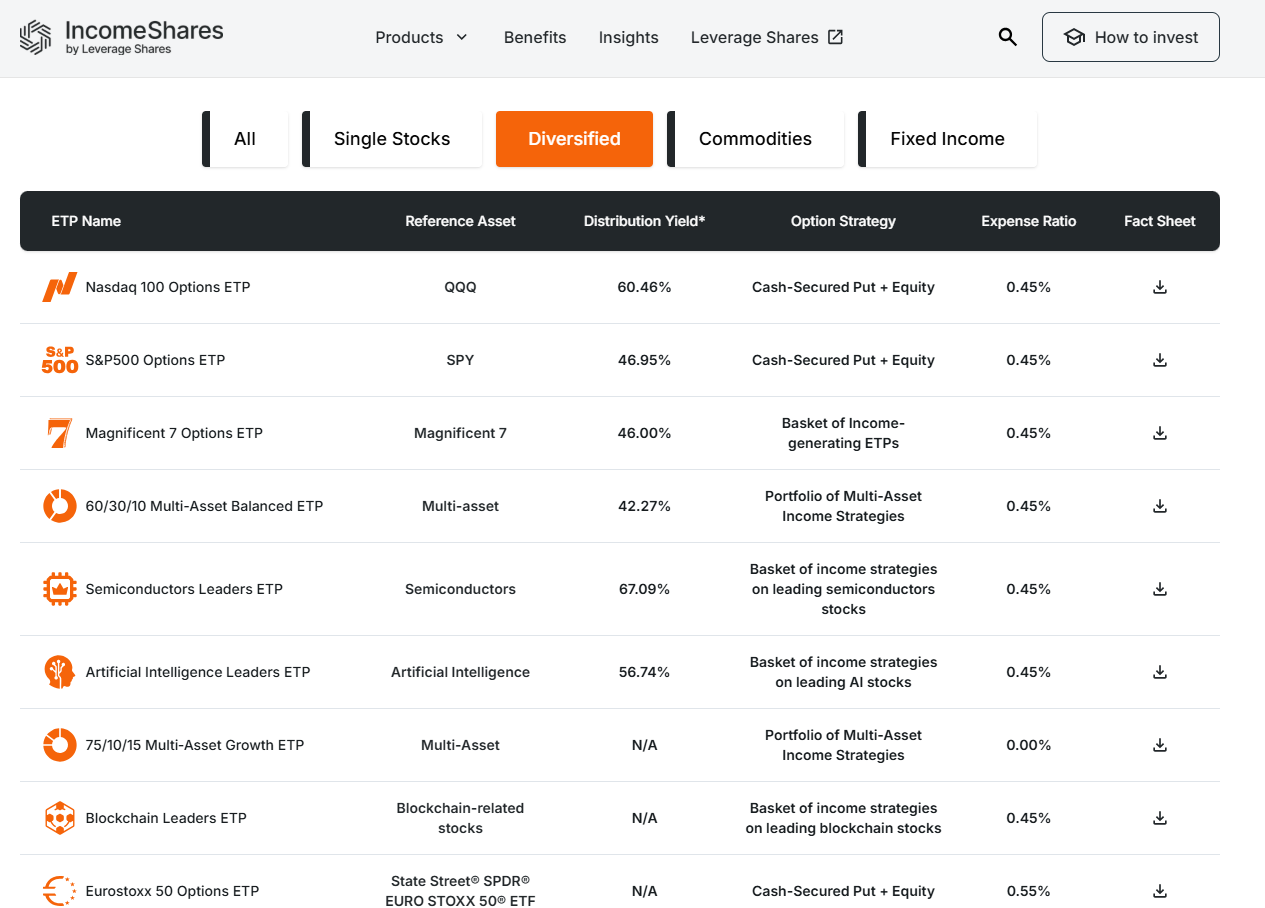Screen dimensions: 1265x908
Task: Download the Semiconductors Leaders ETP fact sheet
Action: coord(1160,589)
